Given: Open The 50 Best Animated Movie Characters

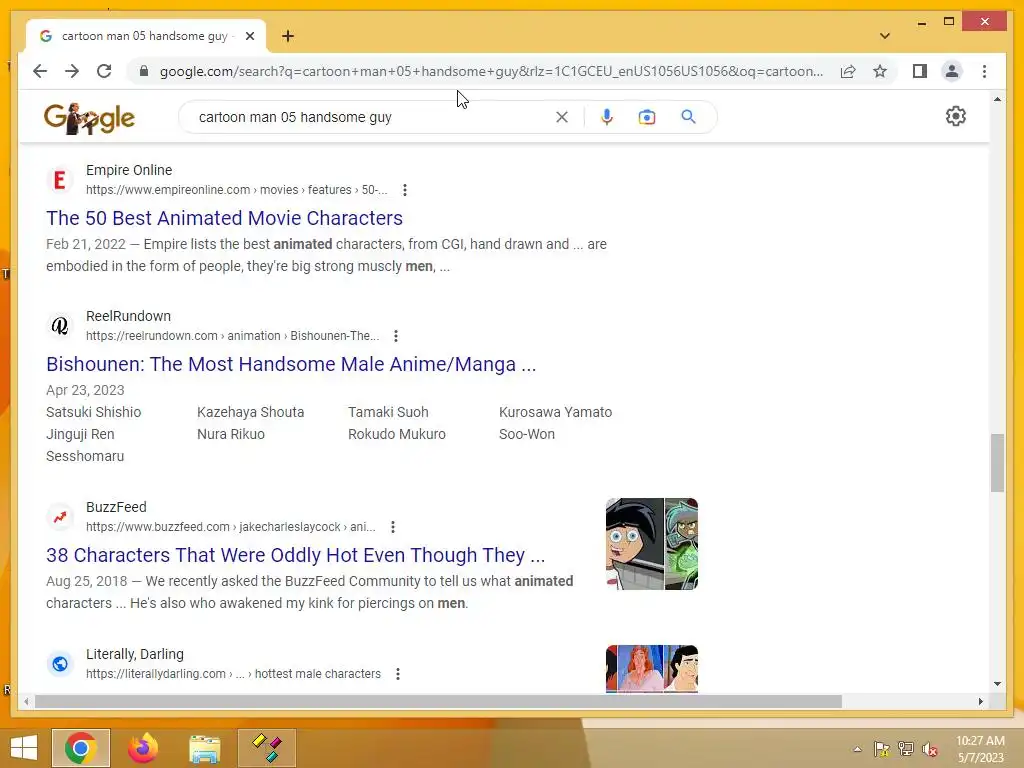Looking at the screenshot, I should tap(225, 218).
